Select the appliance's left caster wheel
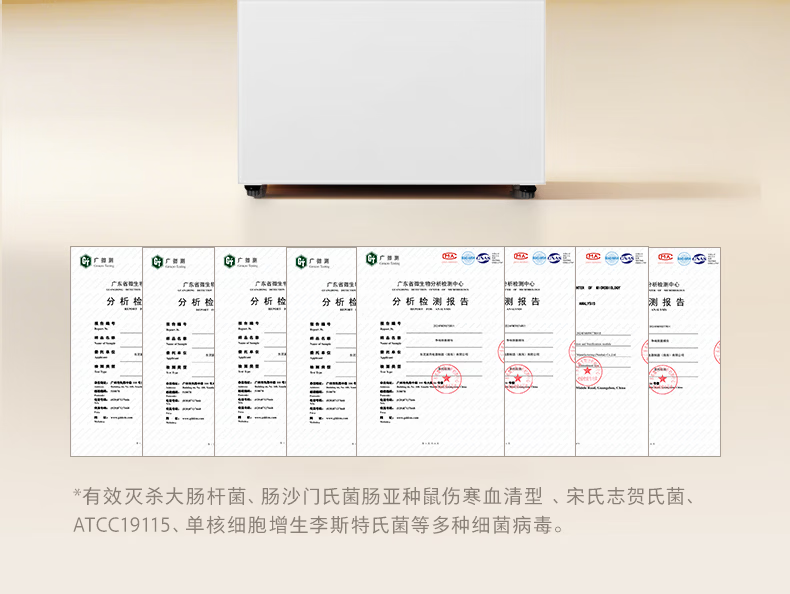This screenshot has height=594, width=790. (252, 188)
